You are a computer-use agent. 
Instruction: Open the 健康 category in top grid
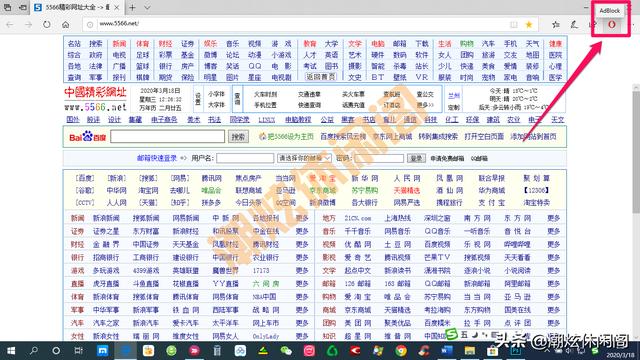pos(555,44)
